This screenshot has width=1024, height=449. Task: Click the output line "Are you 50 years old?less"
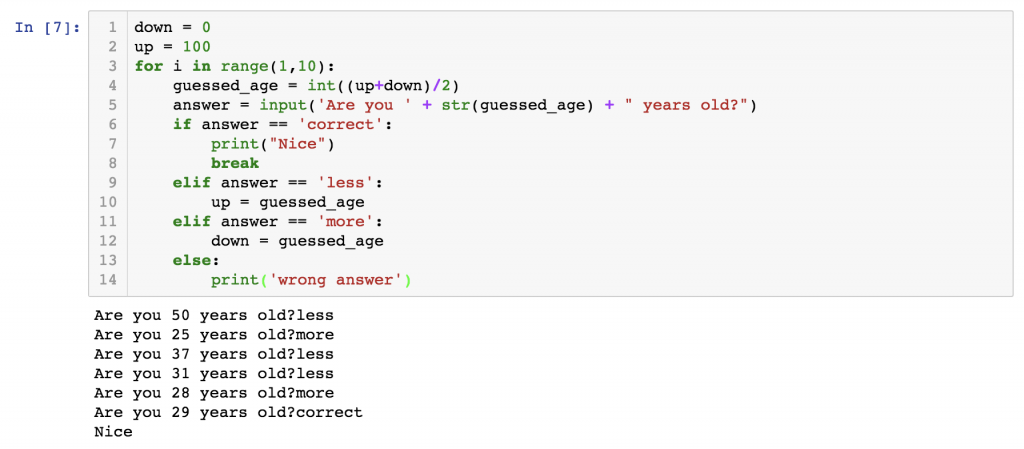coord(213,315)
